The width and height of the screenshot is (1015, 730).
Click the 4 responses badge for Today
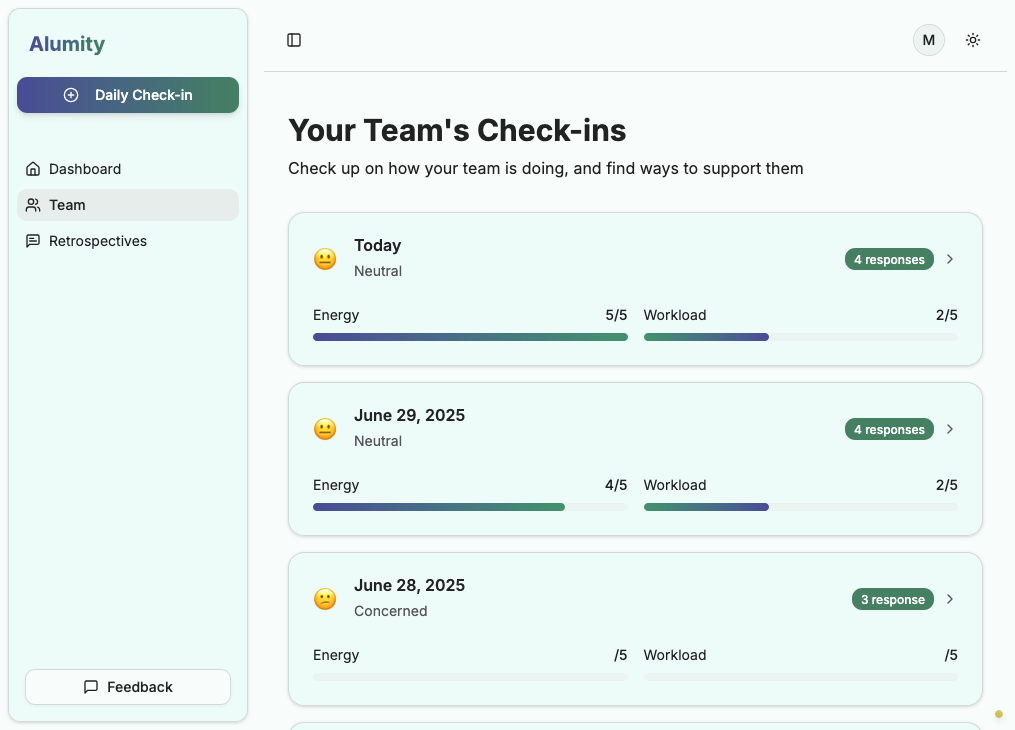(x=889, y=260)
